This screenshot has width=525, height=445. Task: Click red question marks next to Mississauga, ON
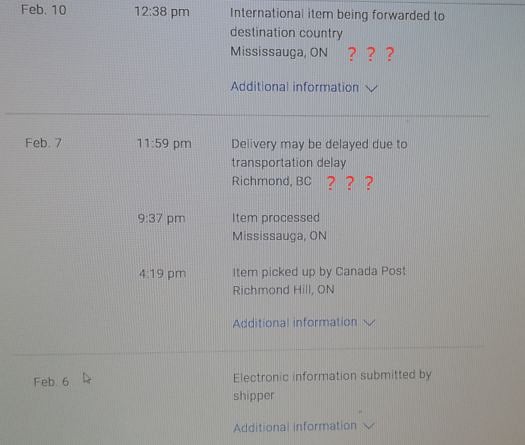[x=371, y=54]
